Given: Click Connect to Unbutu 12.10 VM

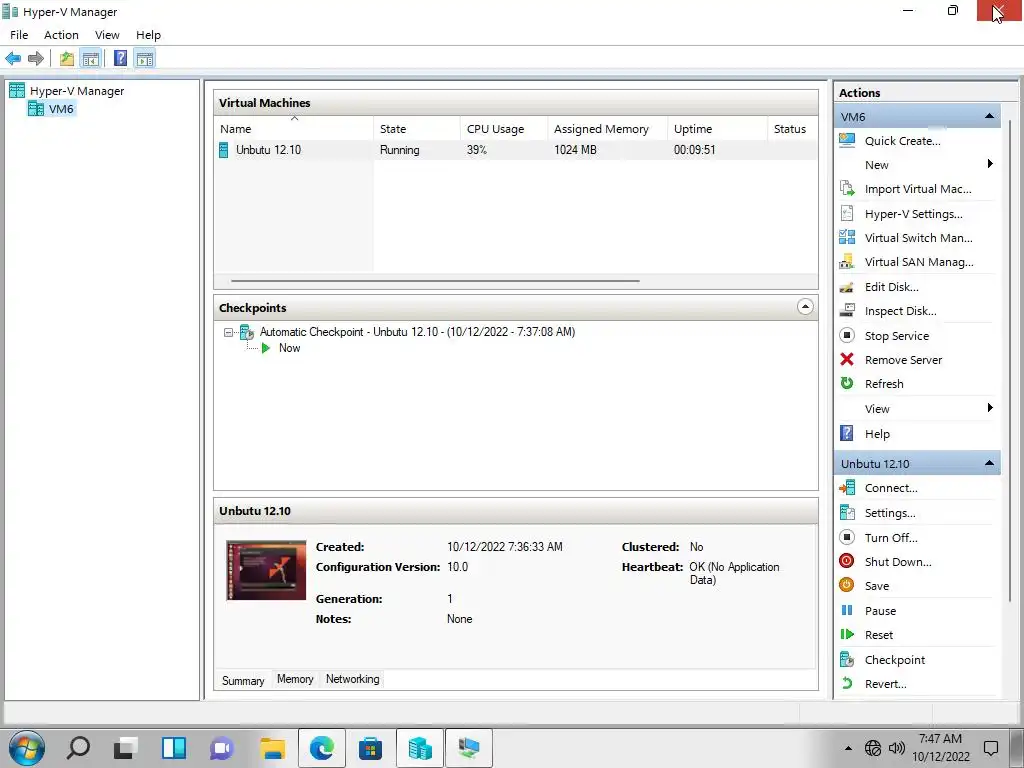Looking at the screenshot, I should click(891, 488).
